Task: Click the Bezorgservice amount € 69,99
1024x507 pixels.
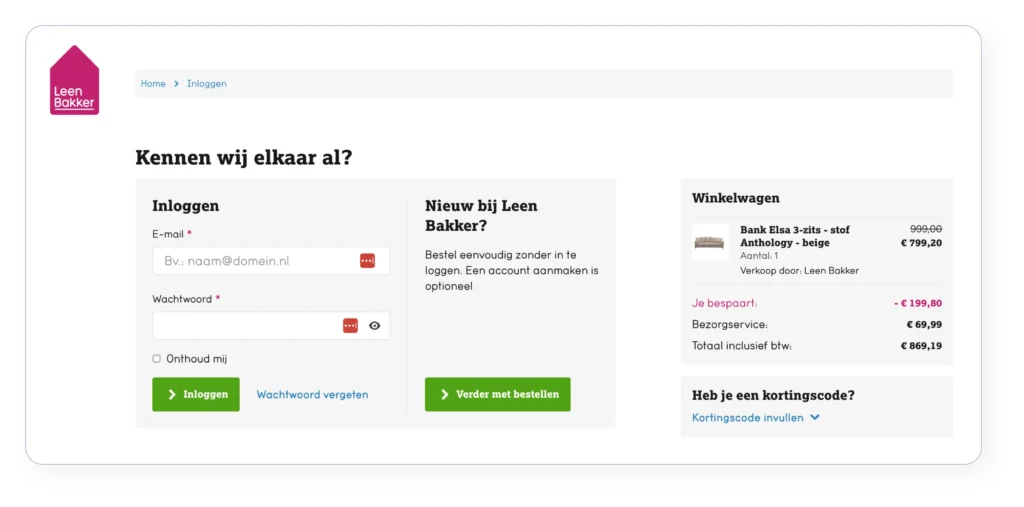Action: coord(924,324)
